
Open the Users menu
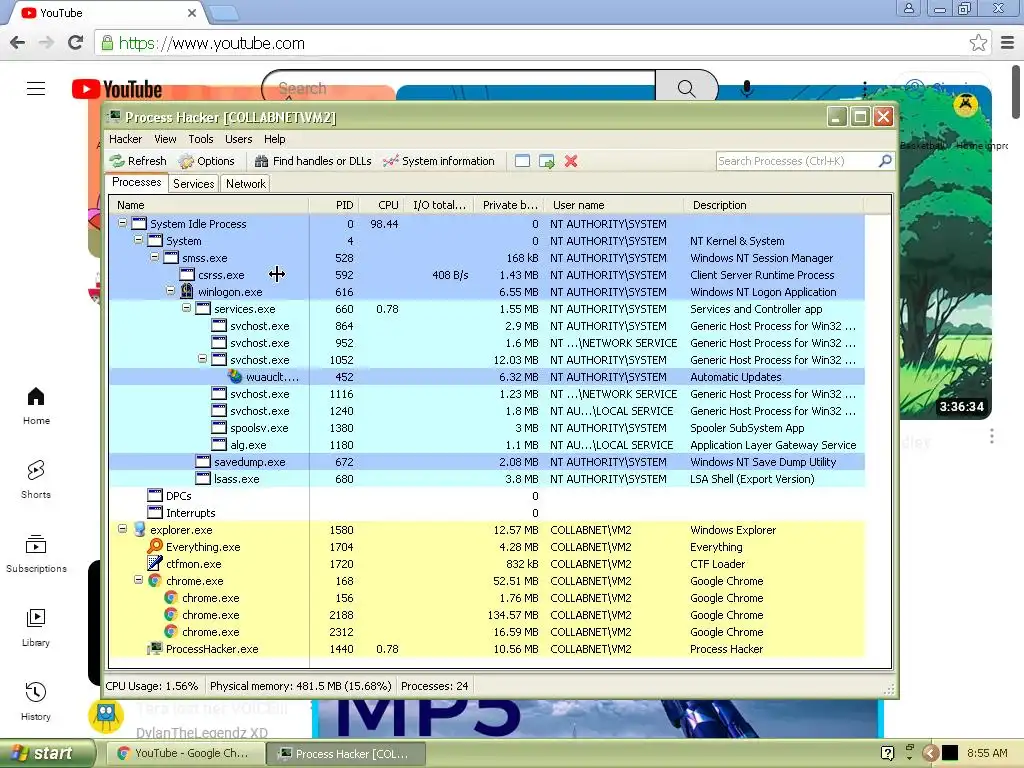(238, 139)
